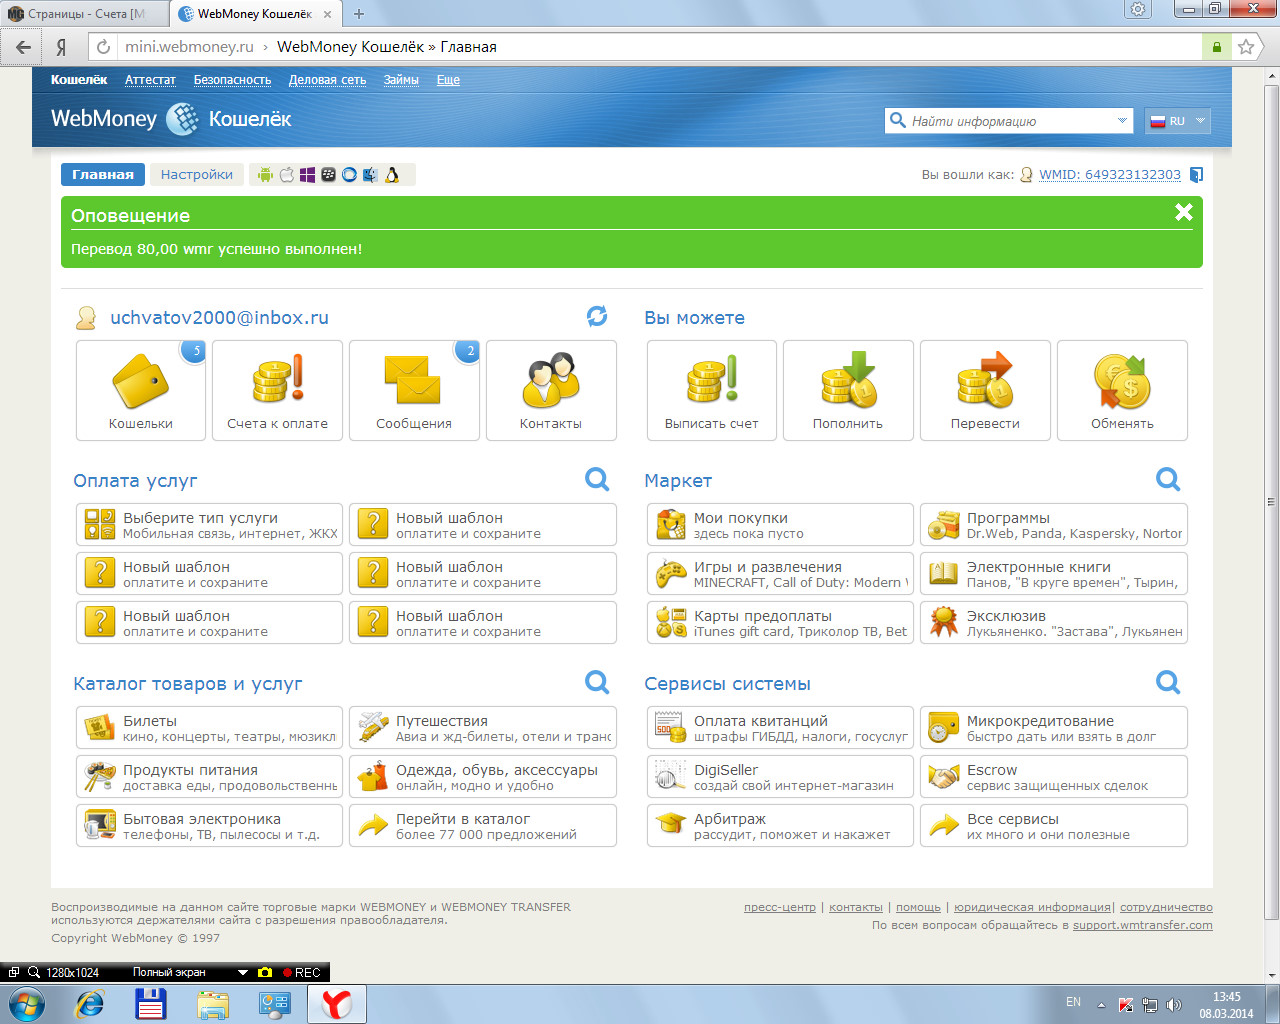
Task: Open the Оплата квитанций service button
Action: [780, 728]
